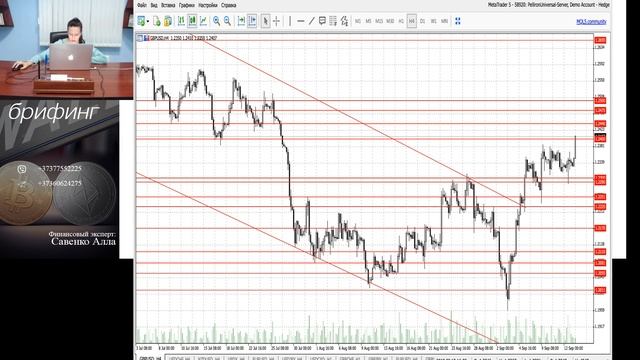Switch chart to line chart mode
Image resolution: width=640 pixels, height=360 pixels.
coord(203,21)
